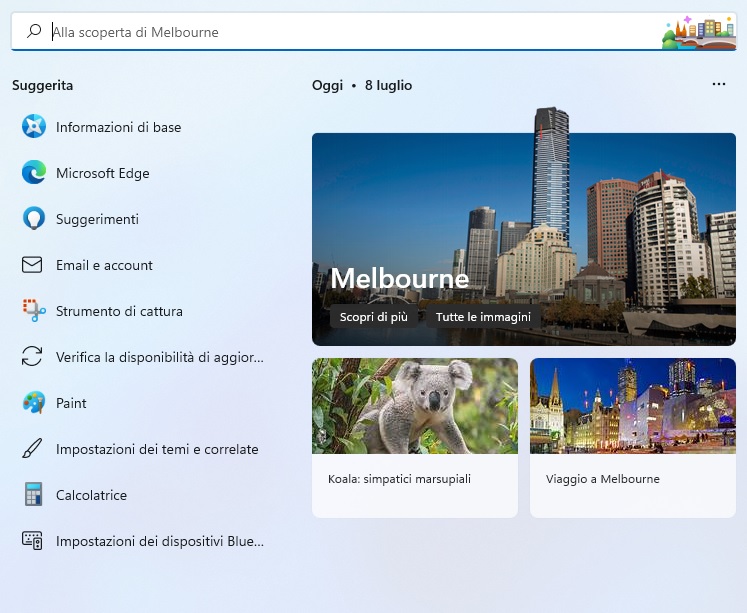Click the Suggerita section heading
The height and width of the screenshot is (613, 747).
point(42,86)
